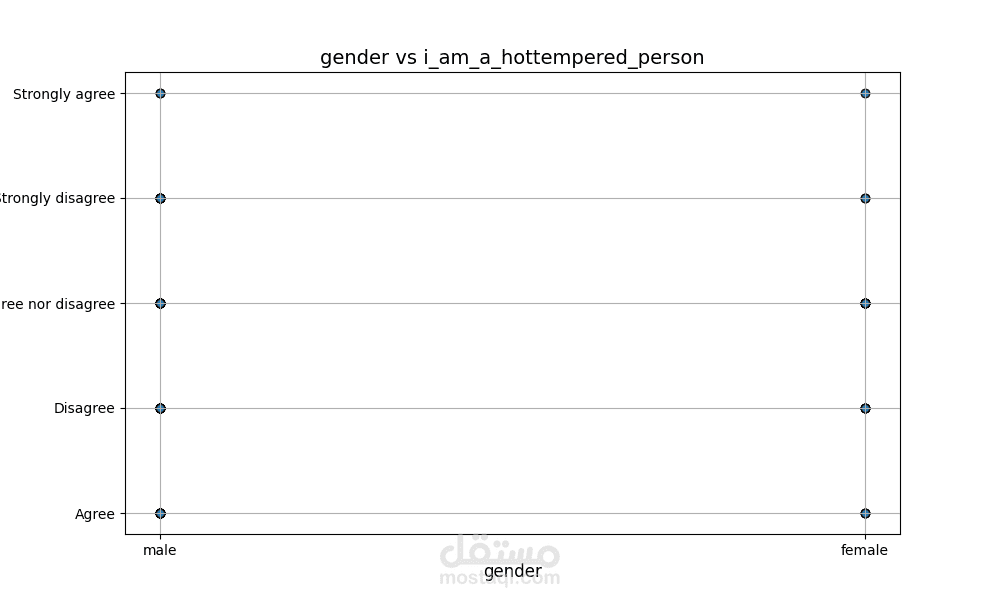This screenshot has height=600, width=1000.
Task: Click the male x-axis tick label
Action: click(x=159, y=550)
